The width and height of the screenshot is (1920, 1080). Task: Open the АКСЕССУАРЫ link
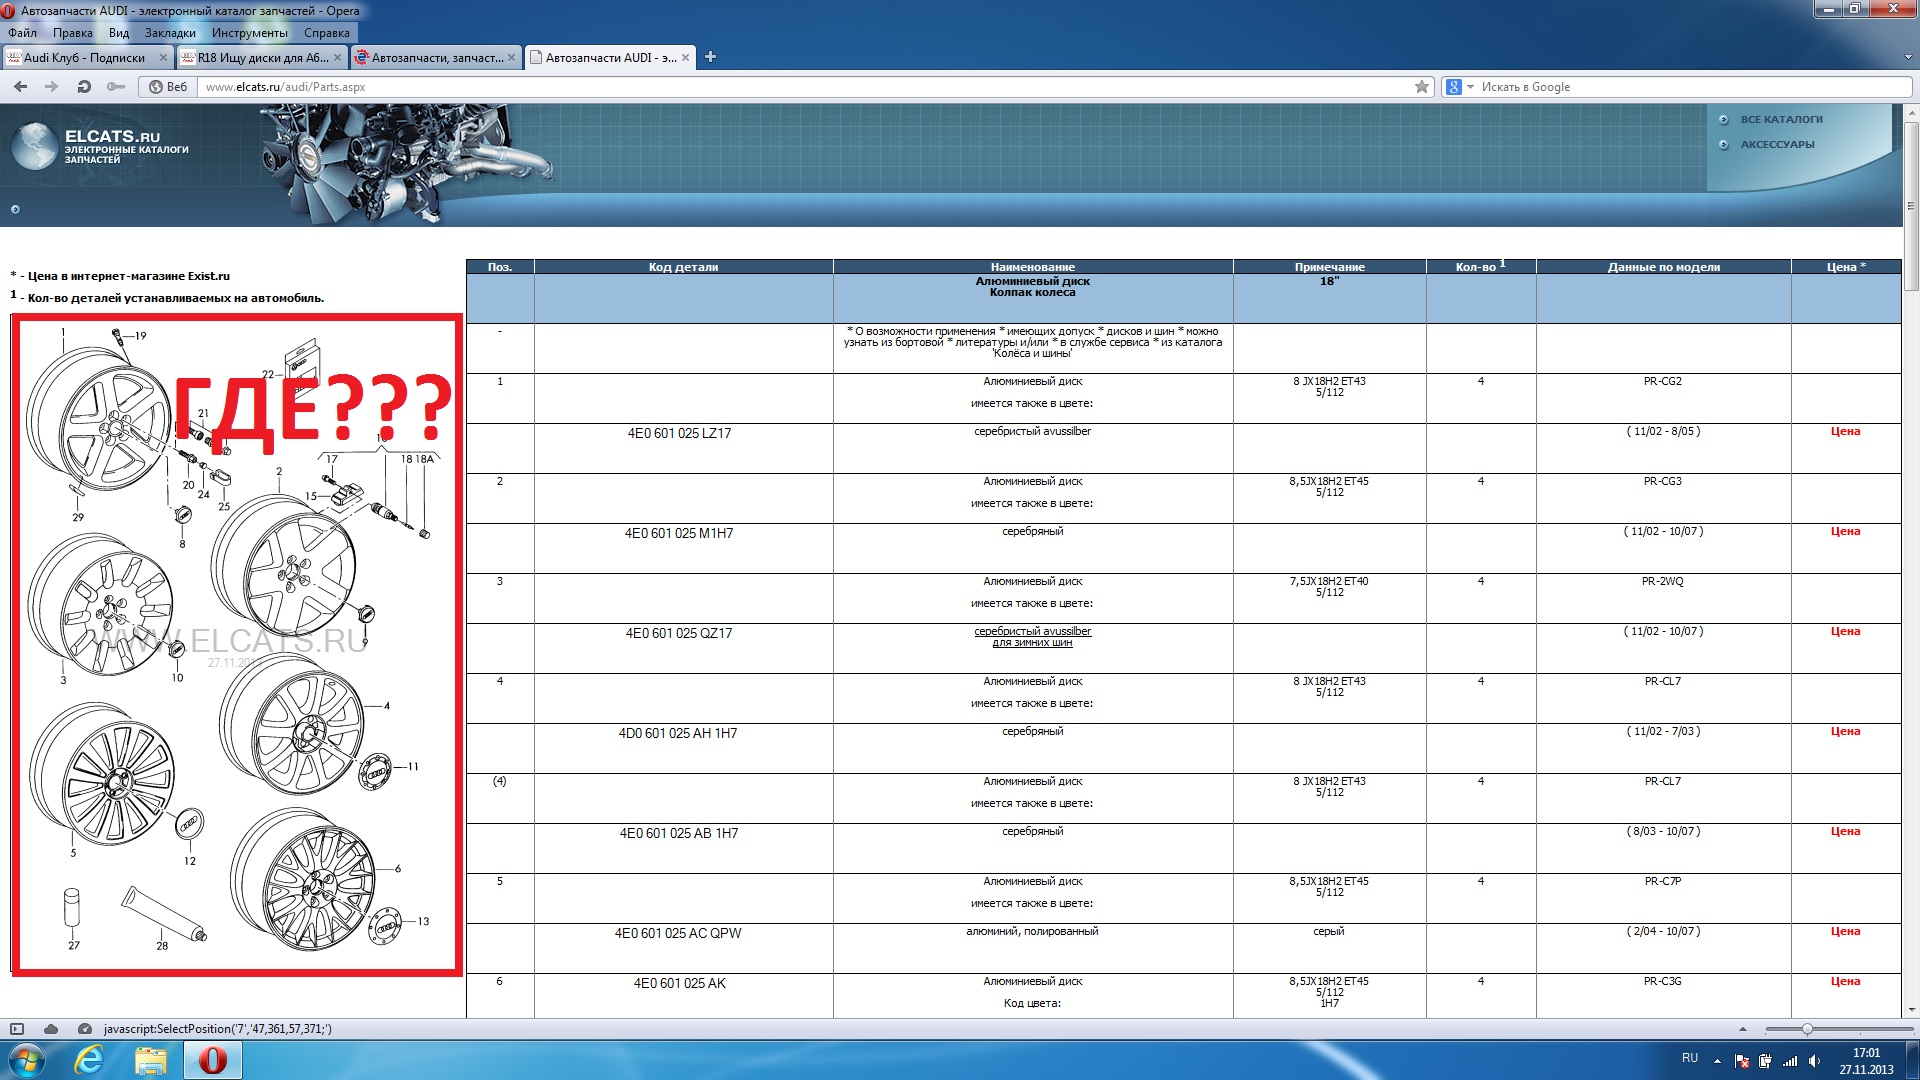1777,145
